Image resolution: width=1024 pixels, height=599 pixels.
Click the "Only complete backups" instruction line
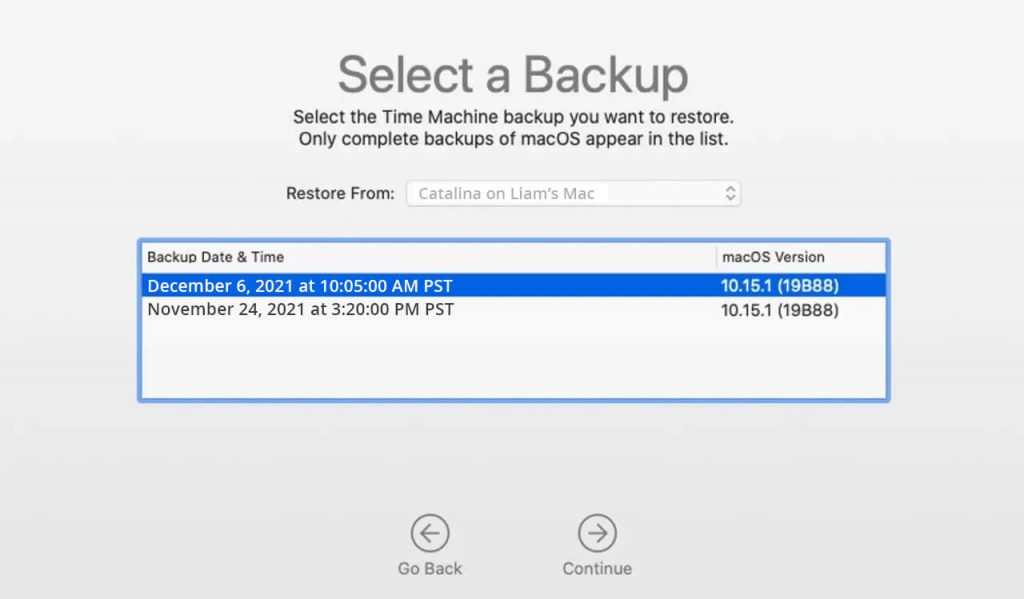512,139
